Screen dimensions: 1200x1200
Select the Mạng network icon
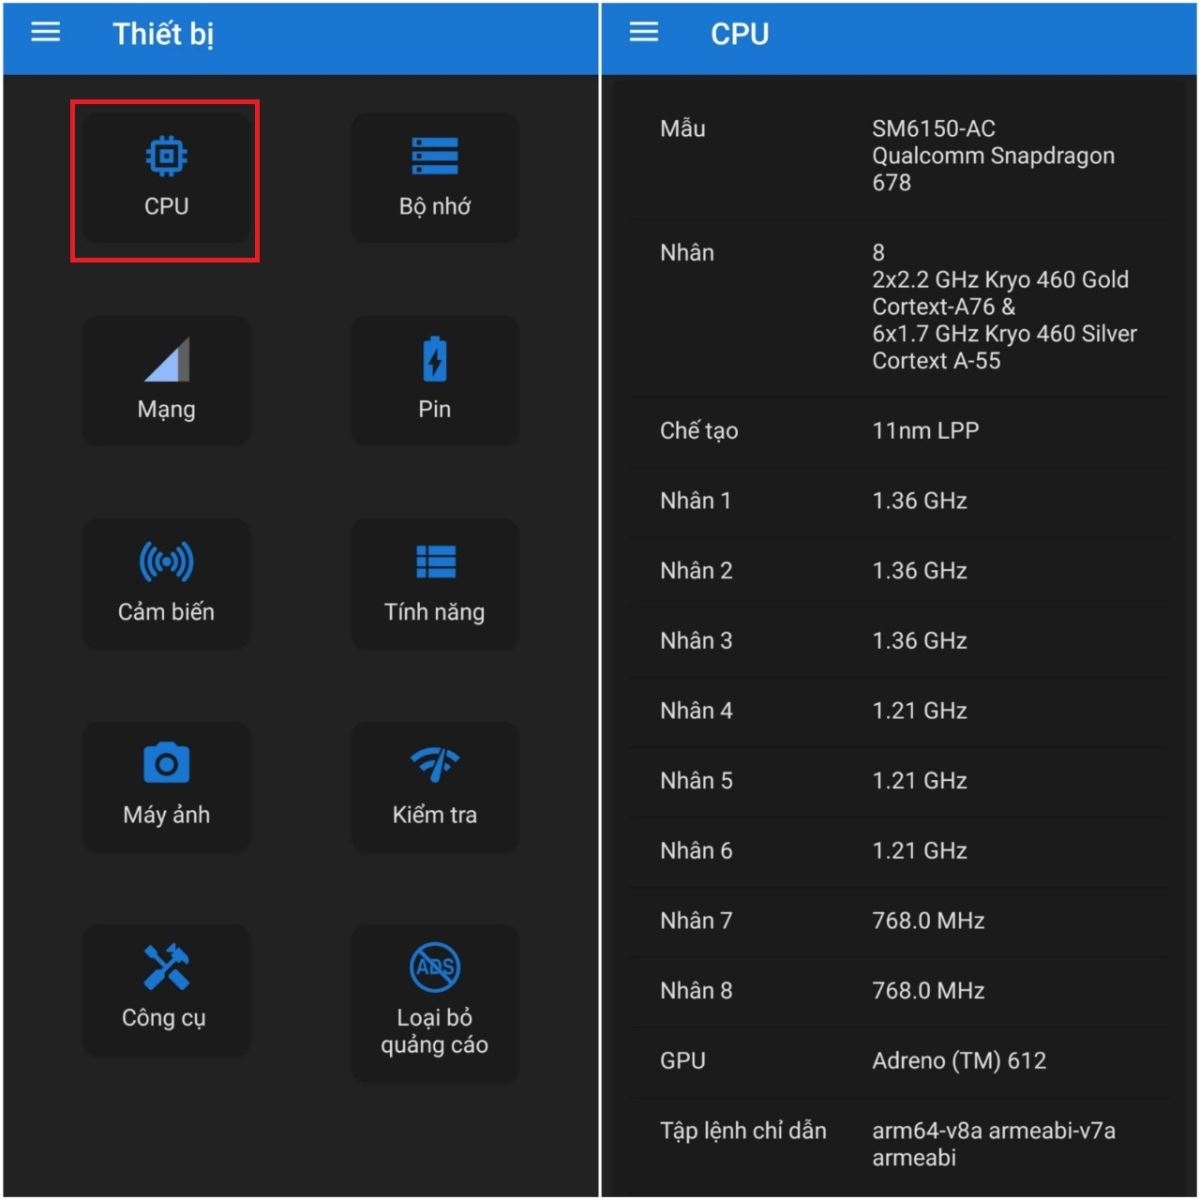click(166, 380)
